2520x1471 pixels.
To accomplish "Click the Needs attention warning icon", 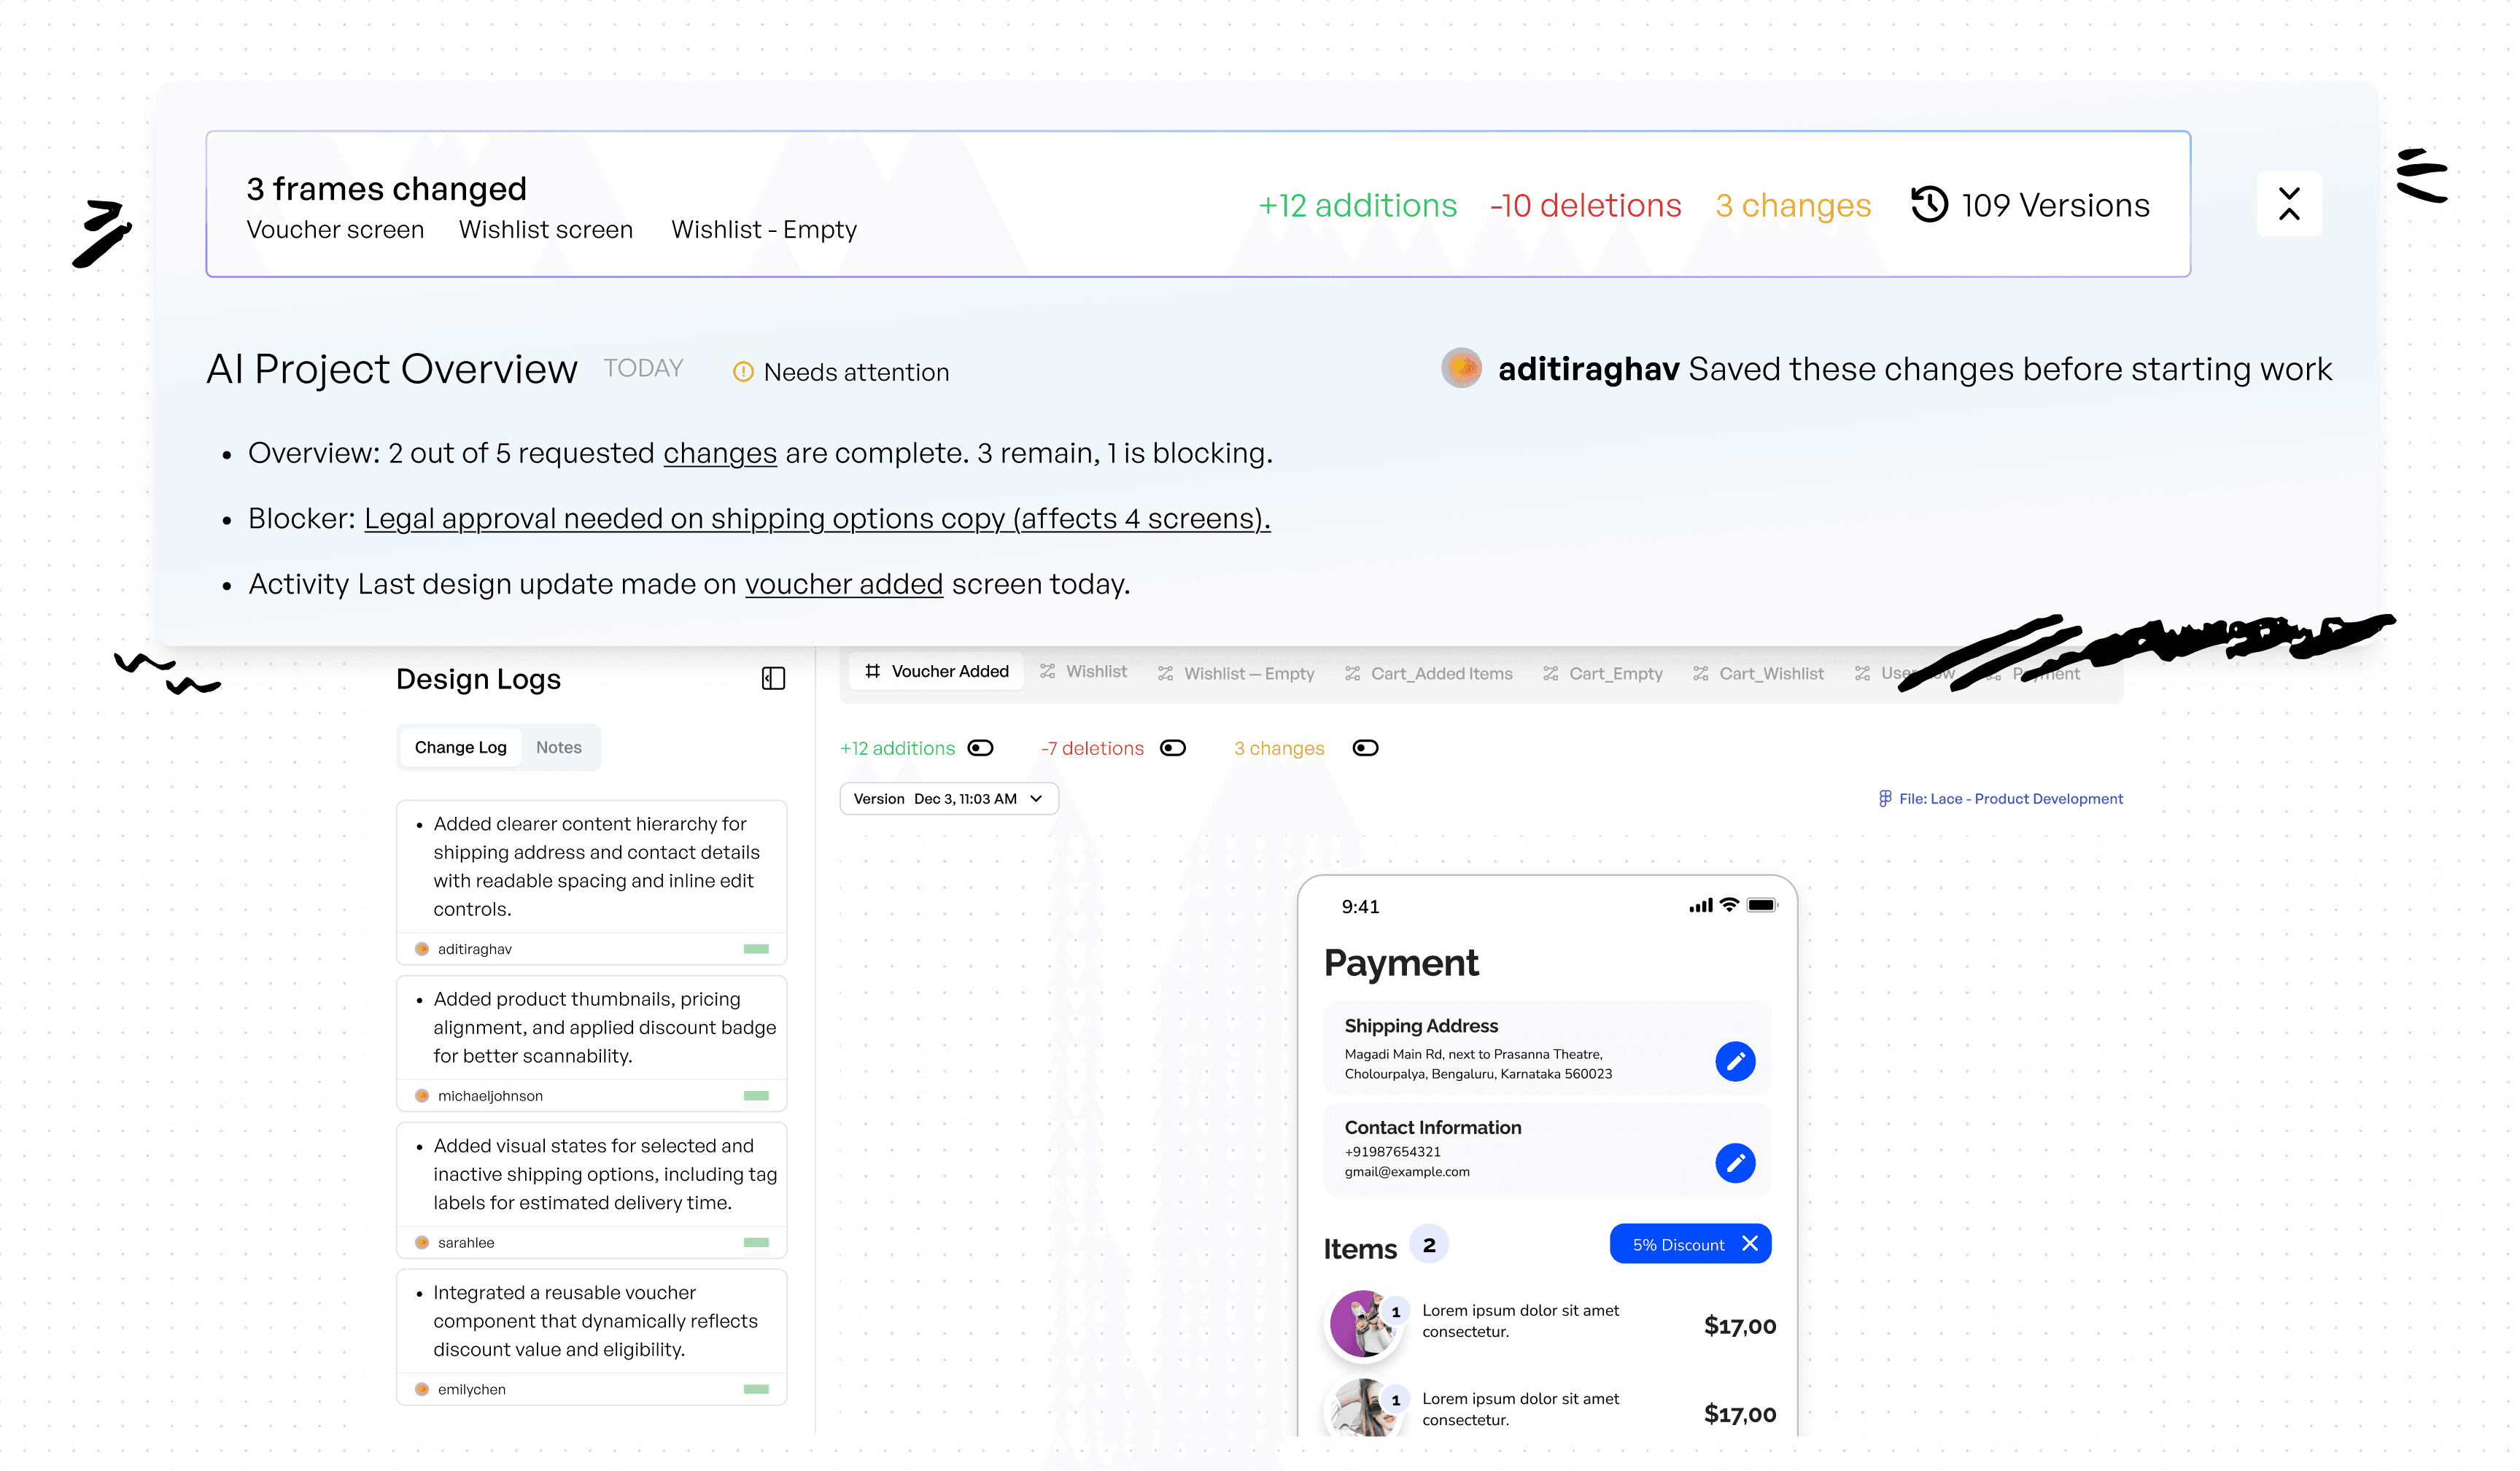I will pos(743,372).
